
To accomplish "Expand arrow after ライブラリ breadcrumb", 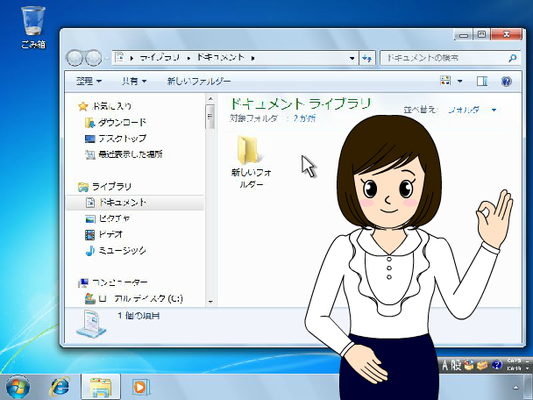I will click(x=188, y=58).
